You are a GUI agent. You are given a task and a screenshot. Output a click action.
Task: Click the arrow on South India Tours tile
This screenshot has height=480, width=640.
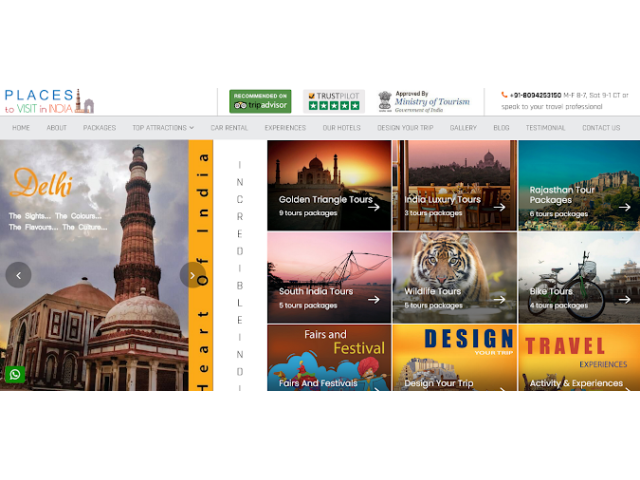coord(373,299)
